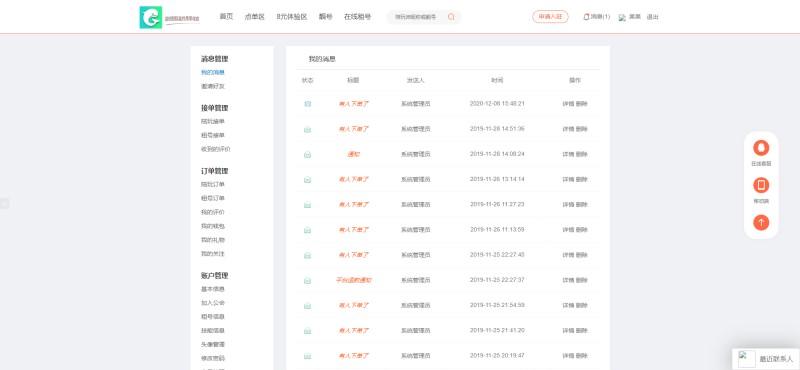Click 删除 for the 2020-12-08 15:48:21 message
The image size is (800, 370).
coord(582,104)
